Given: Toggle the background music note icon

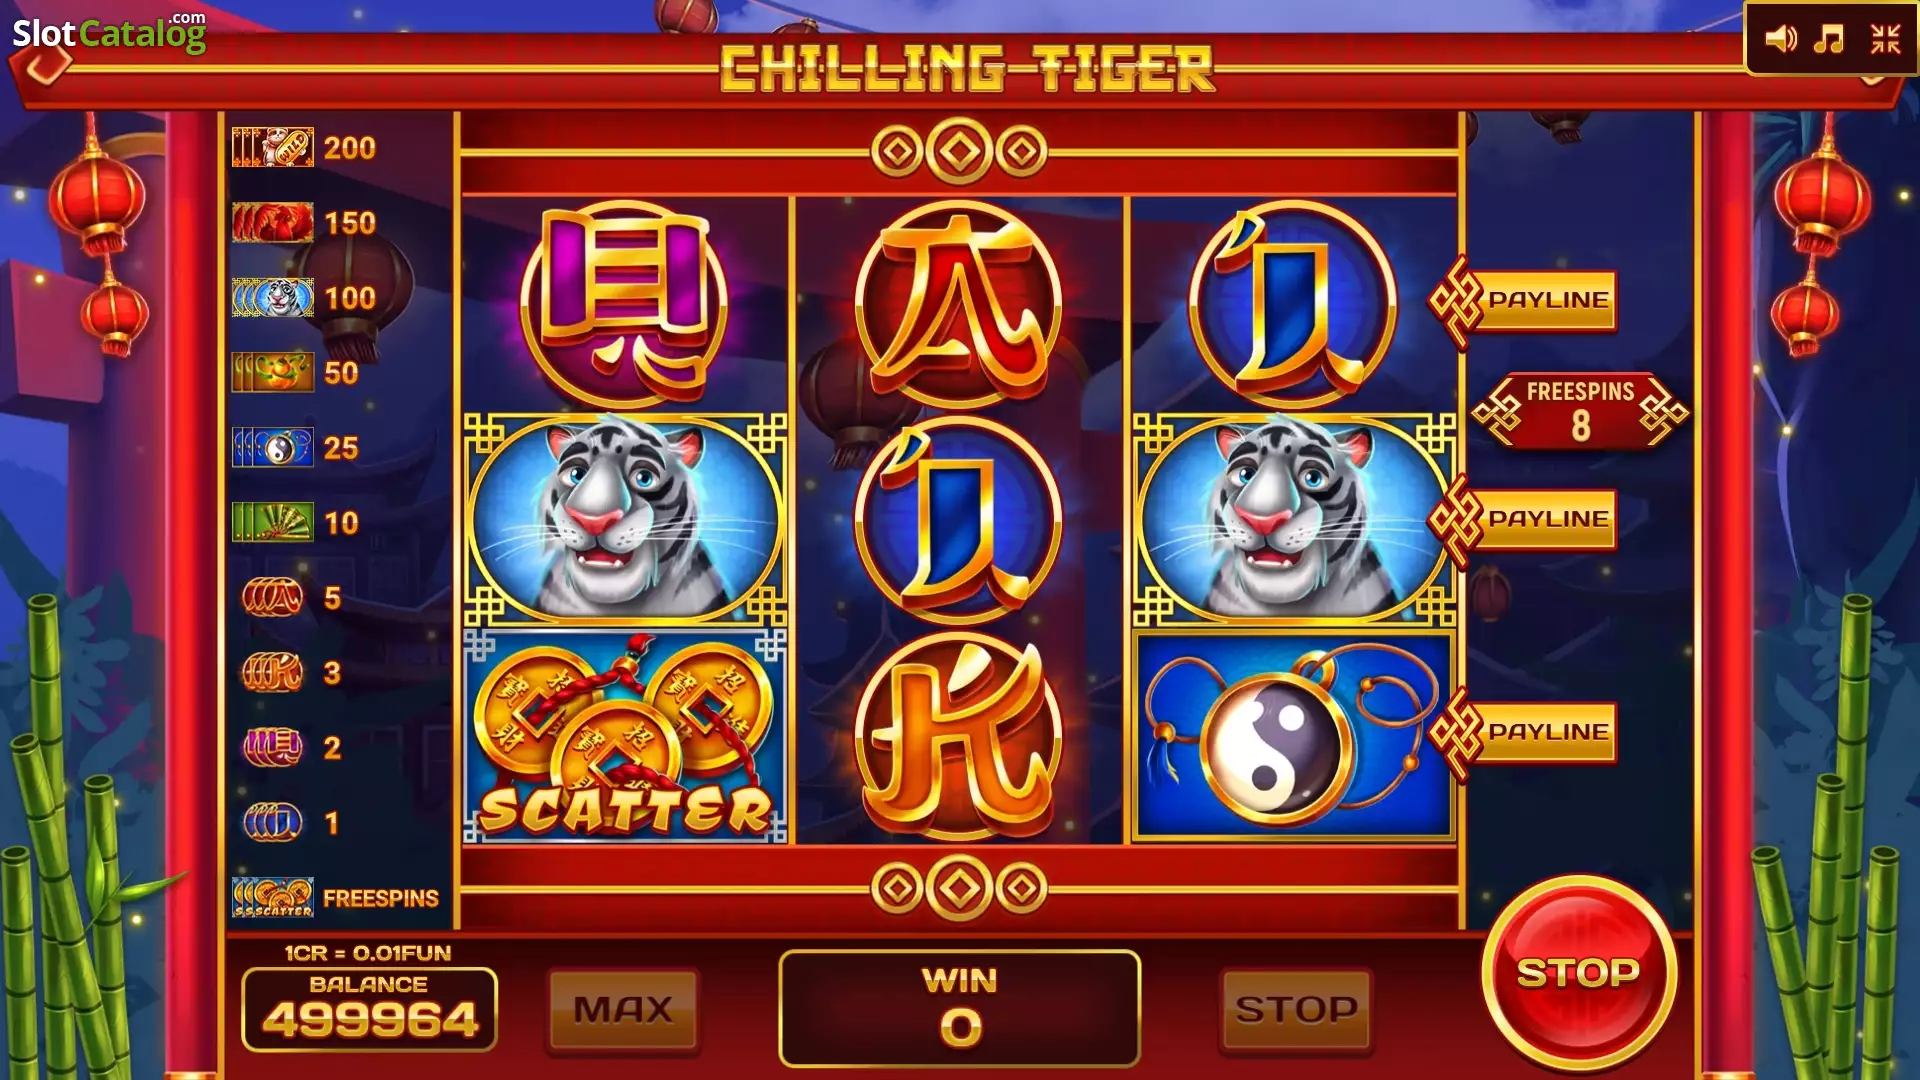Looking at the screenshot, I should pos(1829,39).
